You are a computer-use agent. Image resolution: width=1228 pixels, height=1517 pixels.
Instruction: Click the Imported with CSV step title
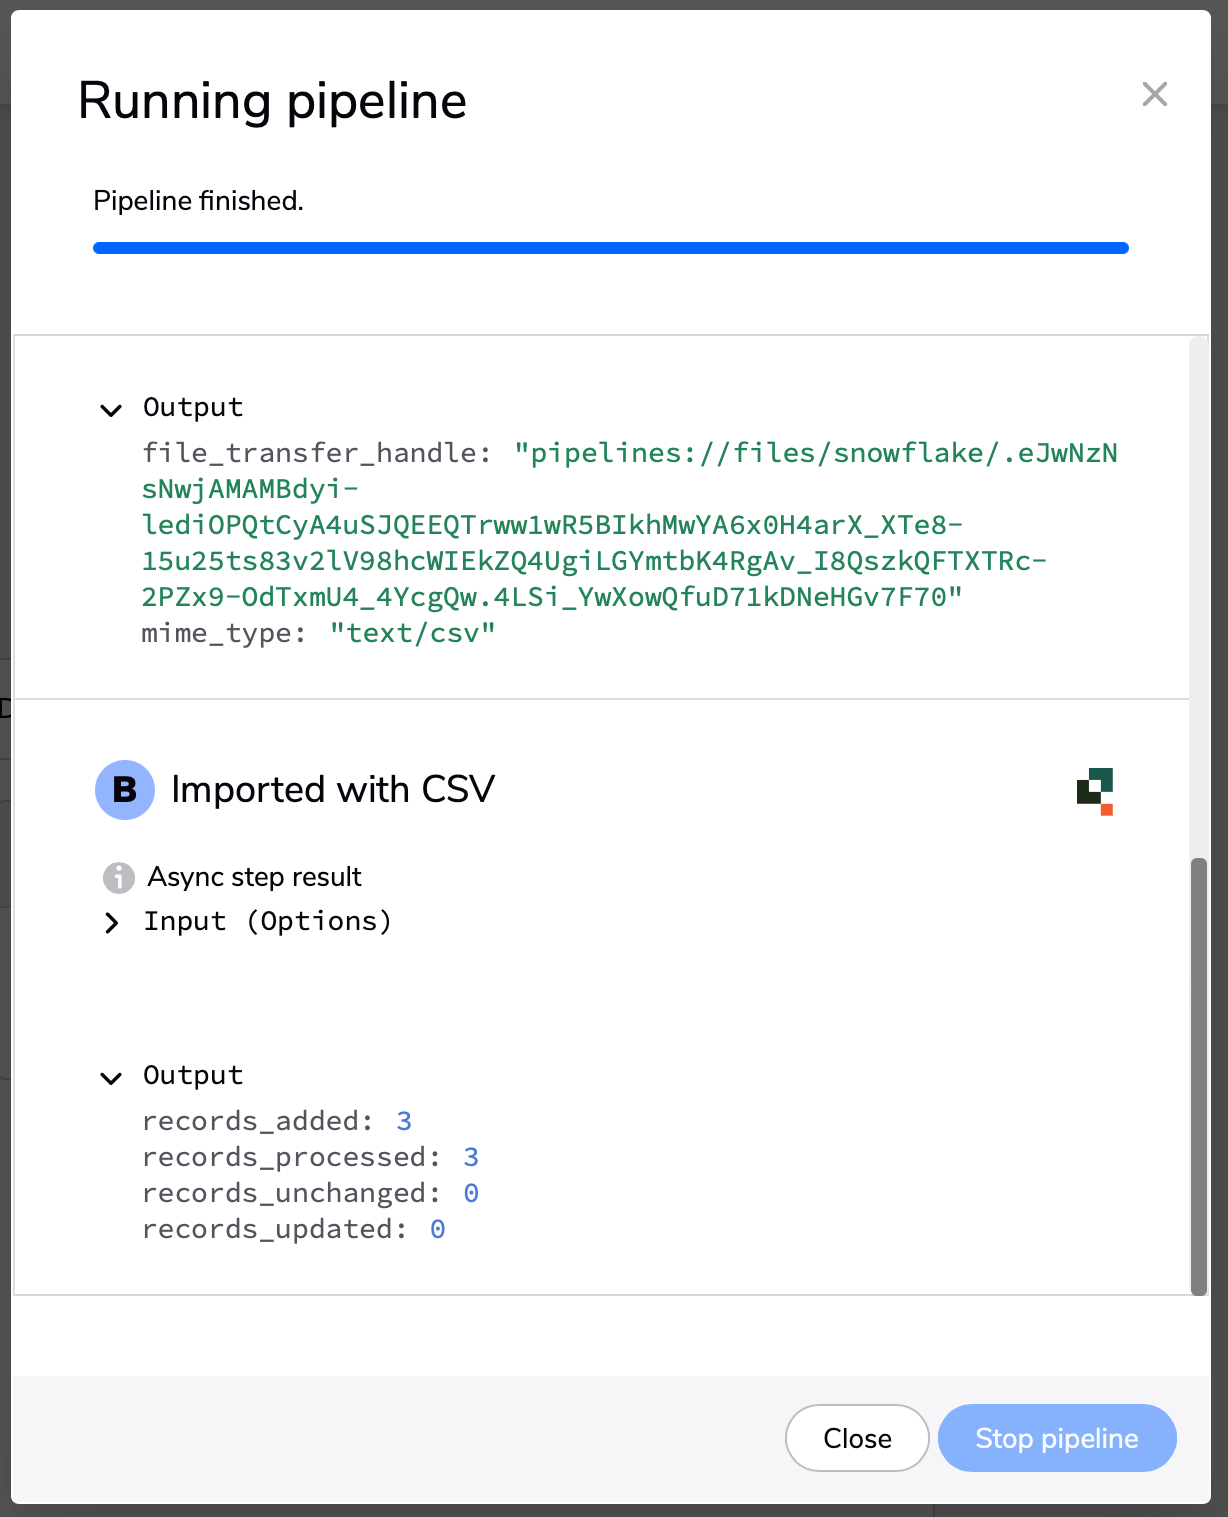[333, 789]
